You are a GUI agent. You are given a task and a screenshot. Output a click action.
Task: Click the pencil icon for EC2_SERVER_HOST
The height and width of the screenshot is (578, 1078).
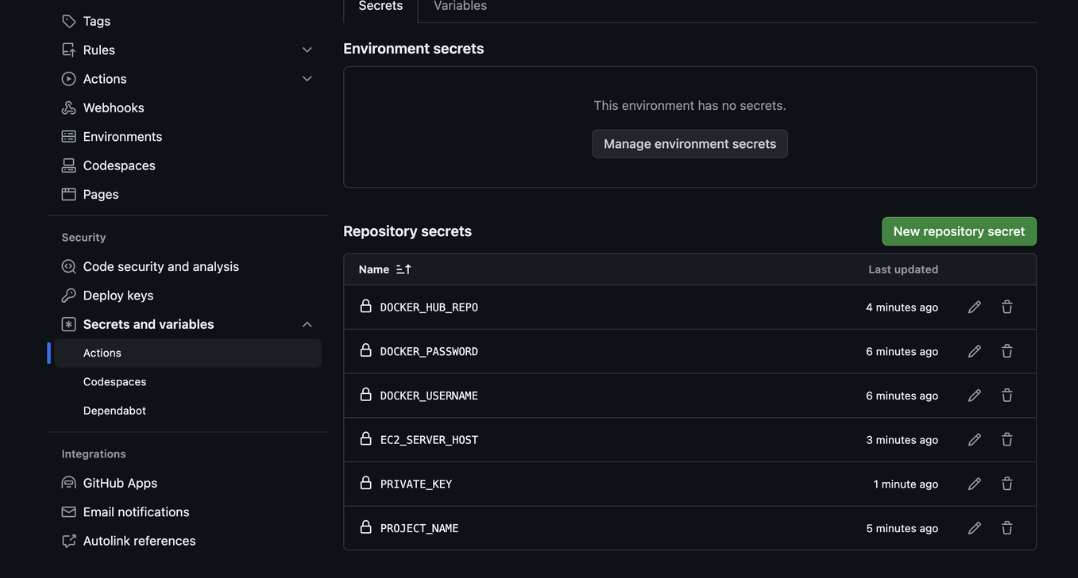(x=974, y=440)
